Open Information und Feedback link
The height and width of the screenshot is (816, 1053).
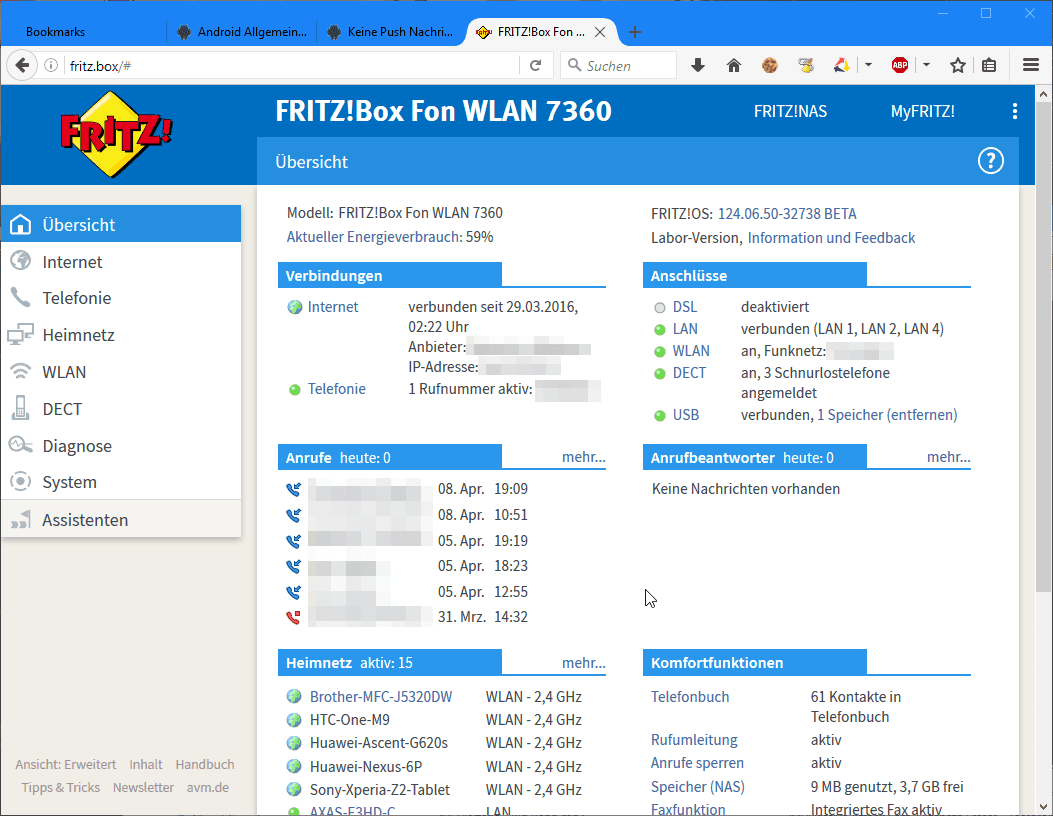point(831,238)
